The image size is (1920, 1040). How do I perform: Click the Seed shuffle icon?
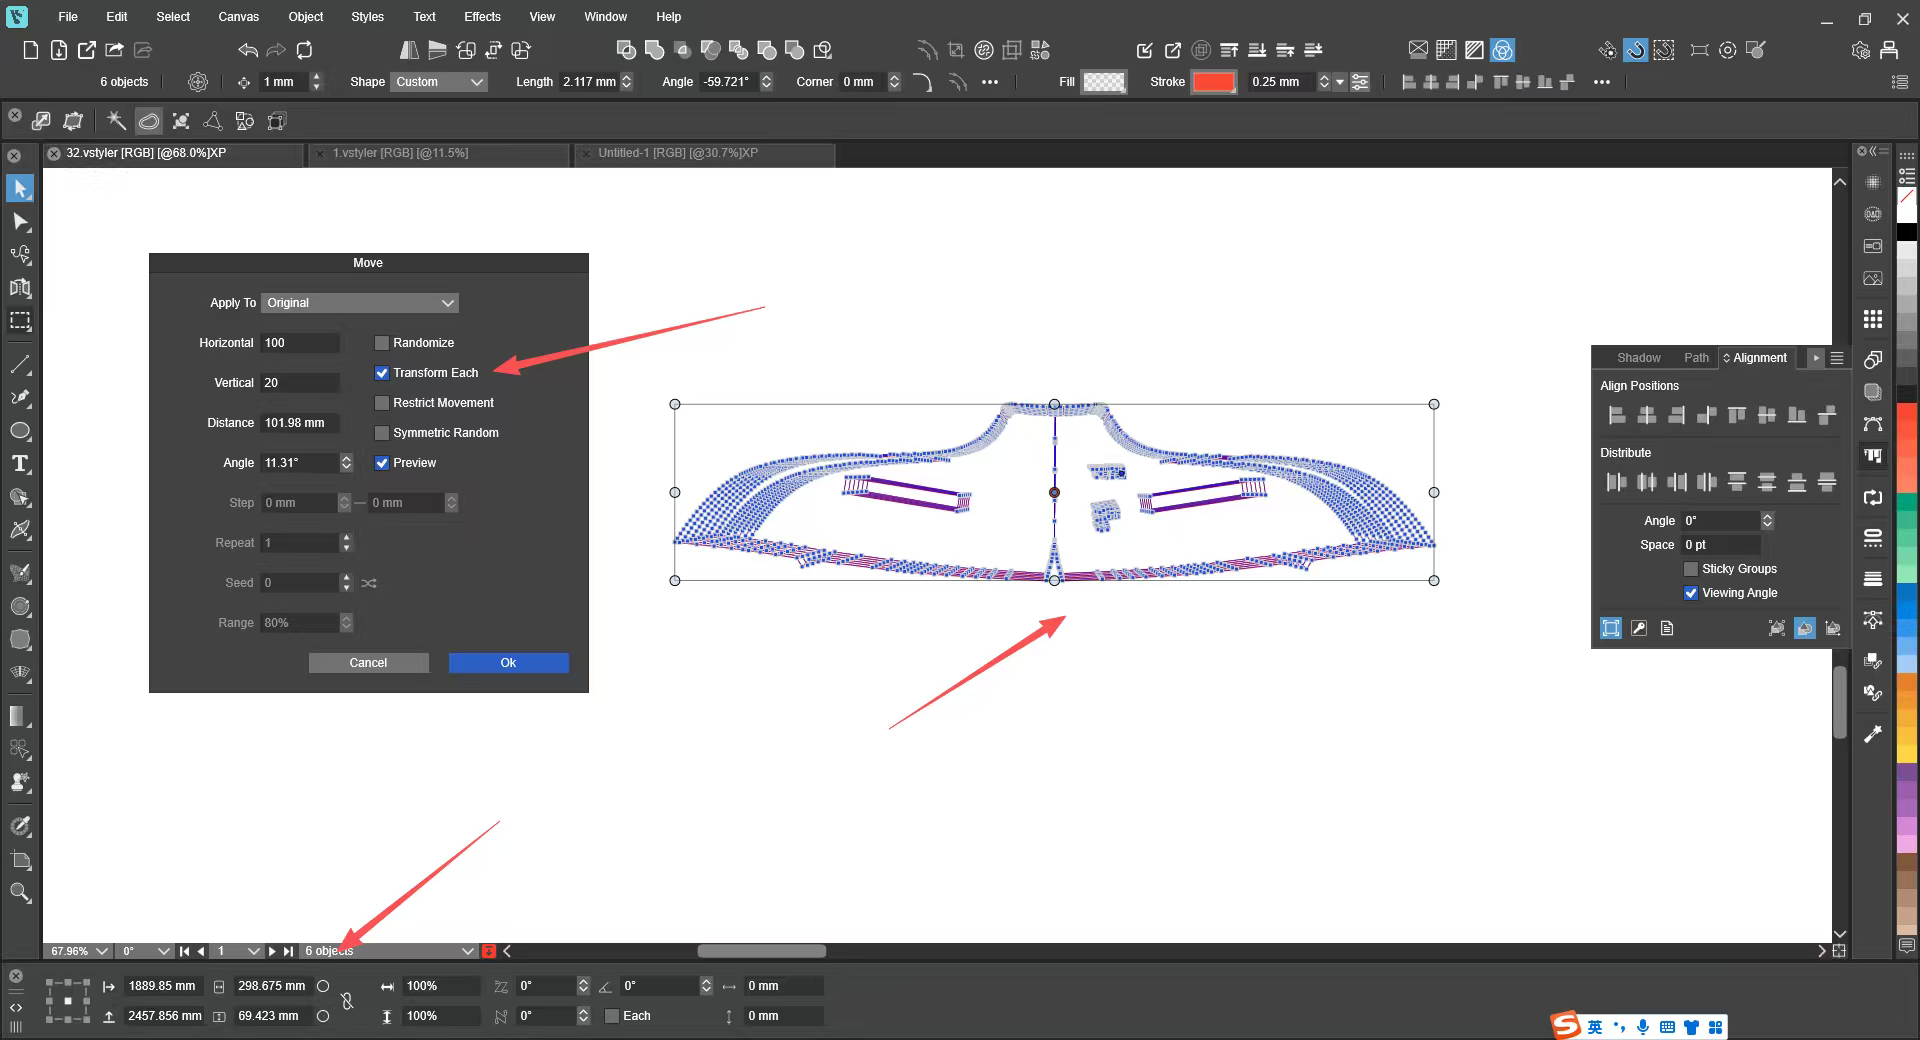(x=369, y=583)
